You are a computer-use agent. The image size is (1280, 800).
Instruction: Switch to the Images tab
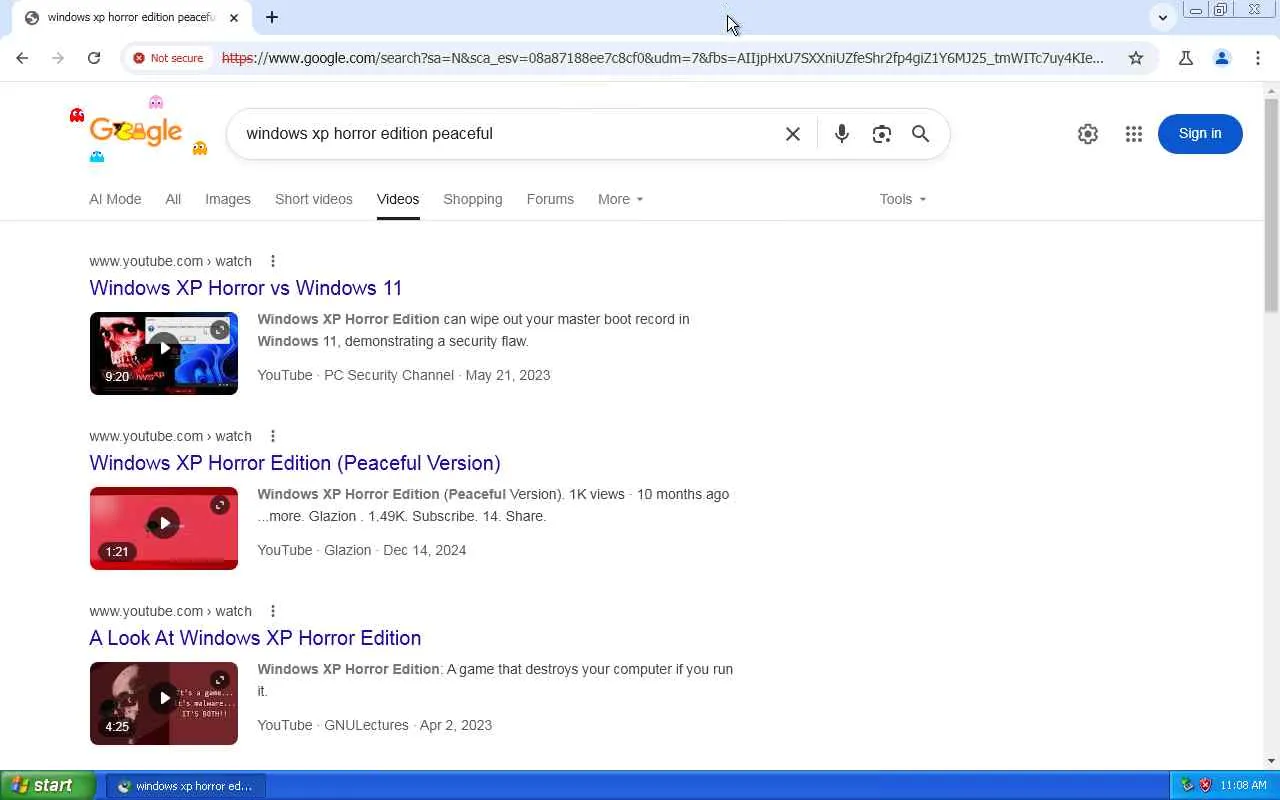tap(228, 199)
